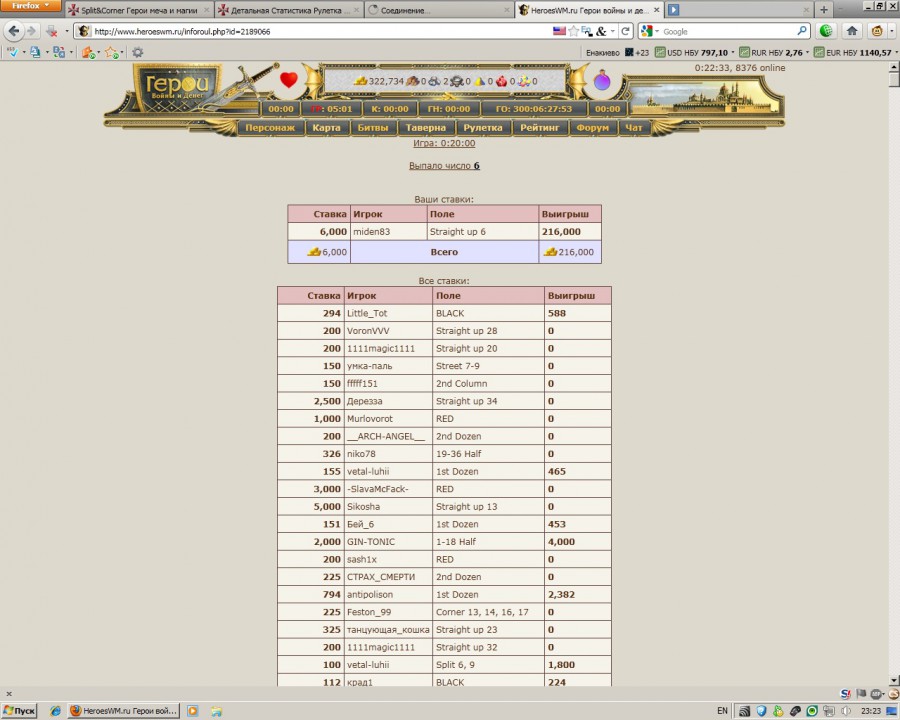
Task: Click the purple mana potion icon
Action: 602,81
